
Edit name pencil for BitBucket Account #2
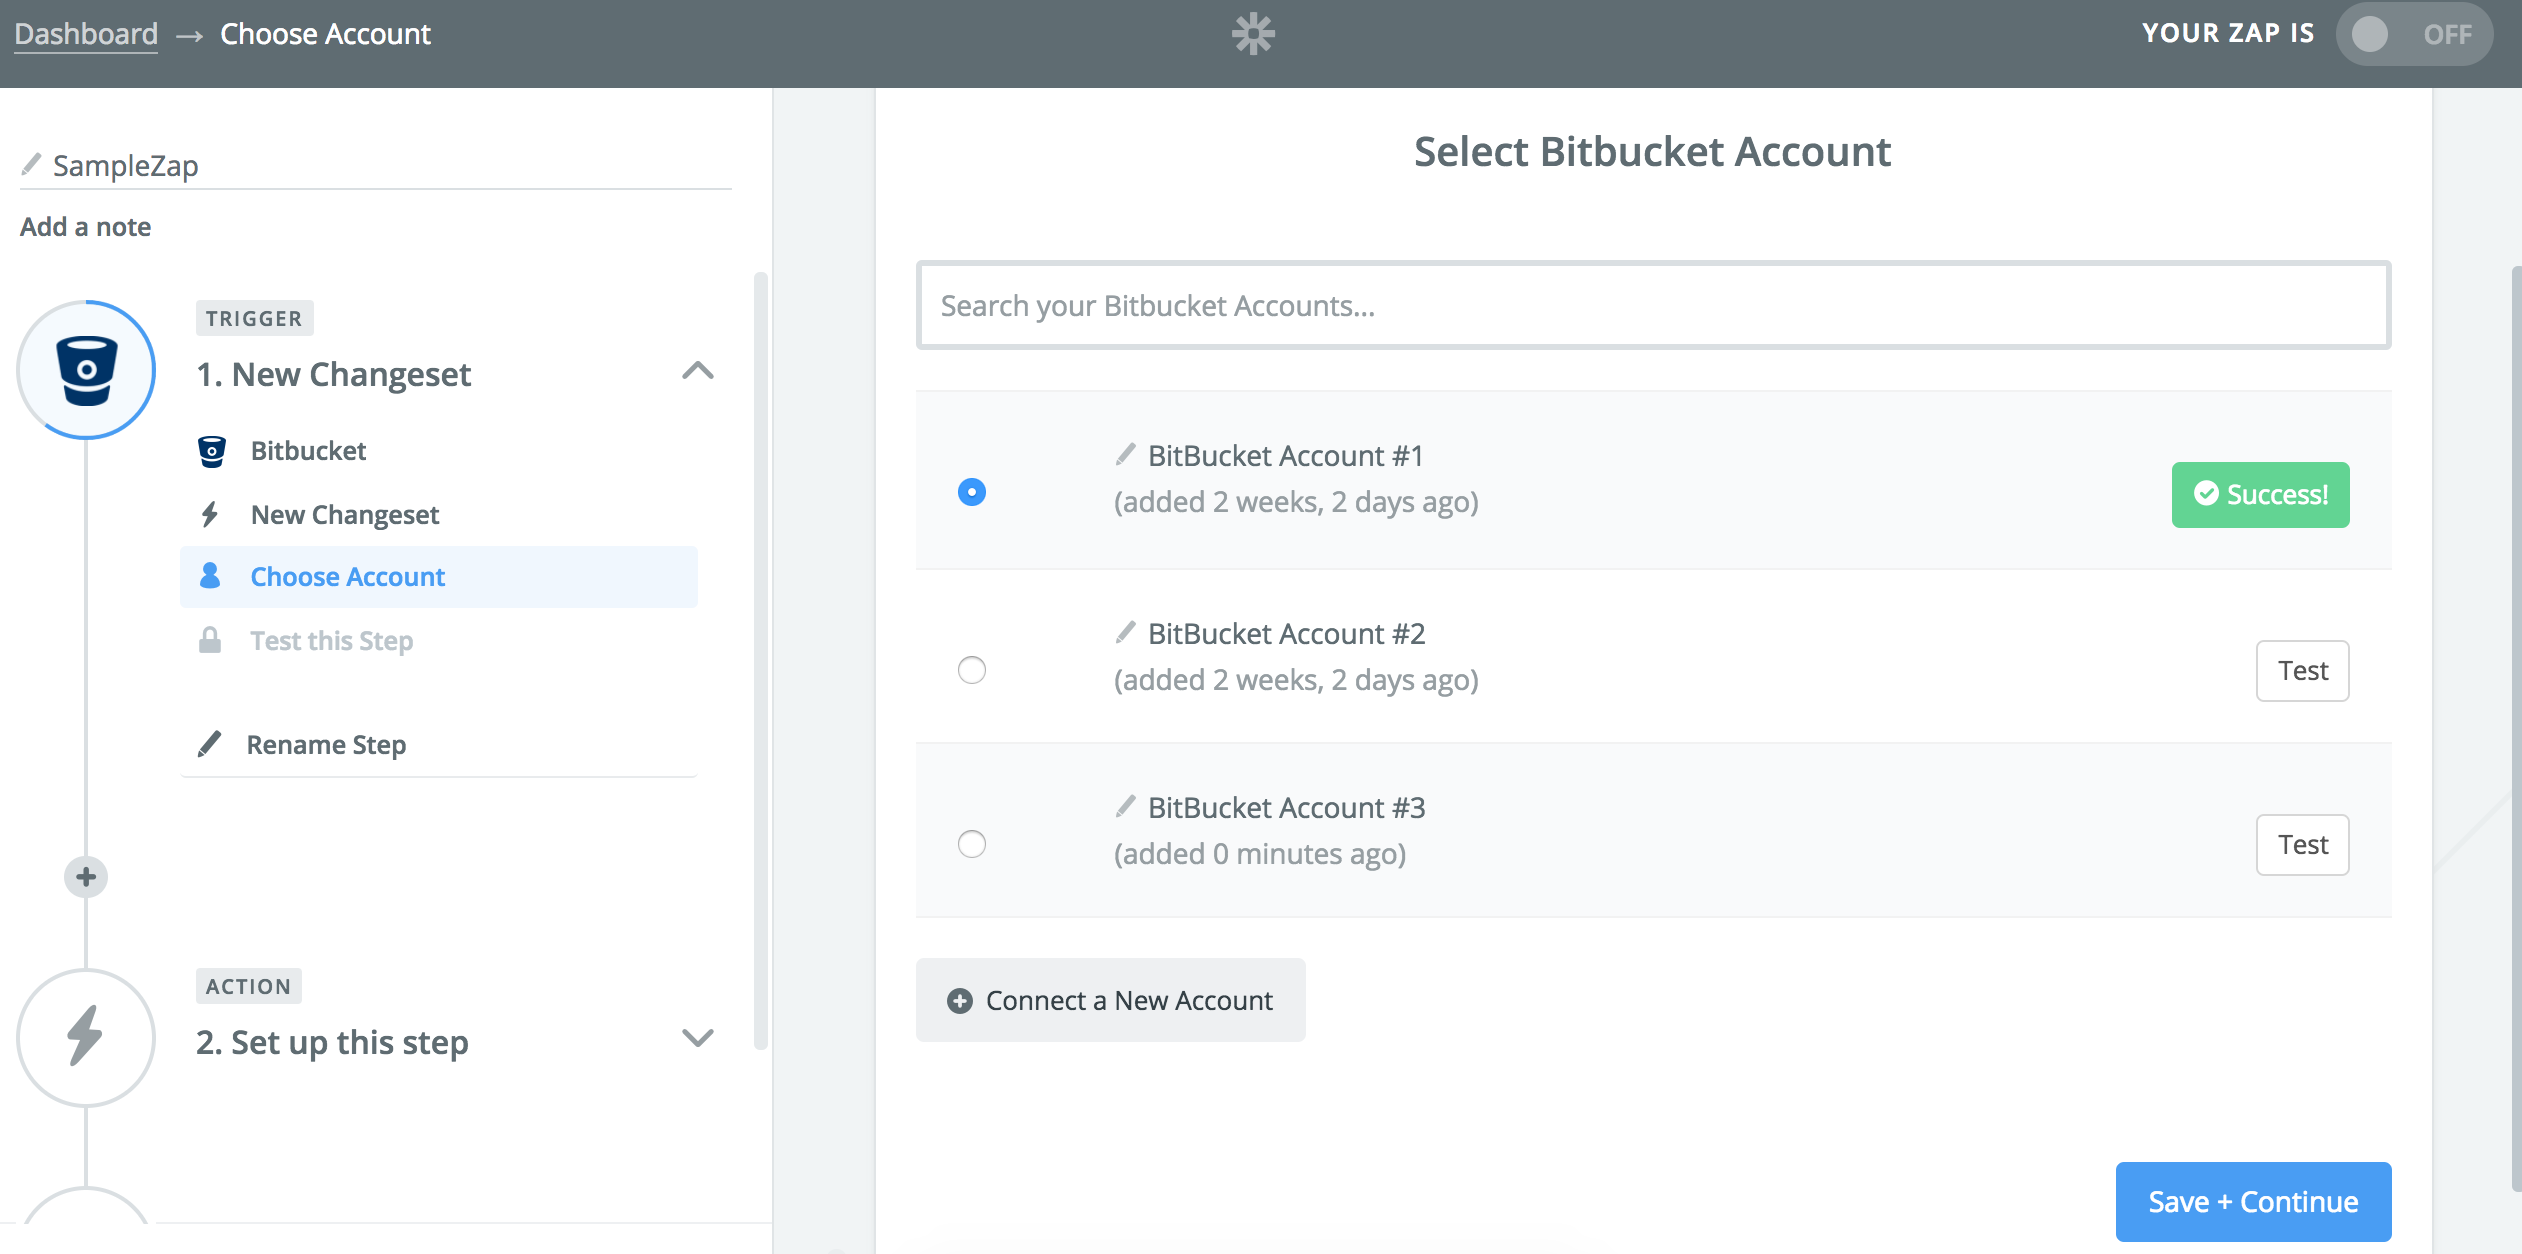[x=1126, y=633]
